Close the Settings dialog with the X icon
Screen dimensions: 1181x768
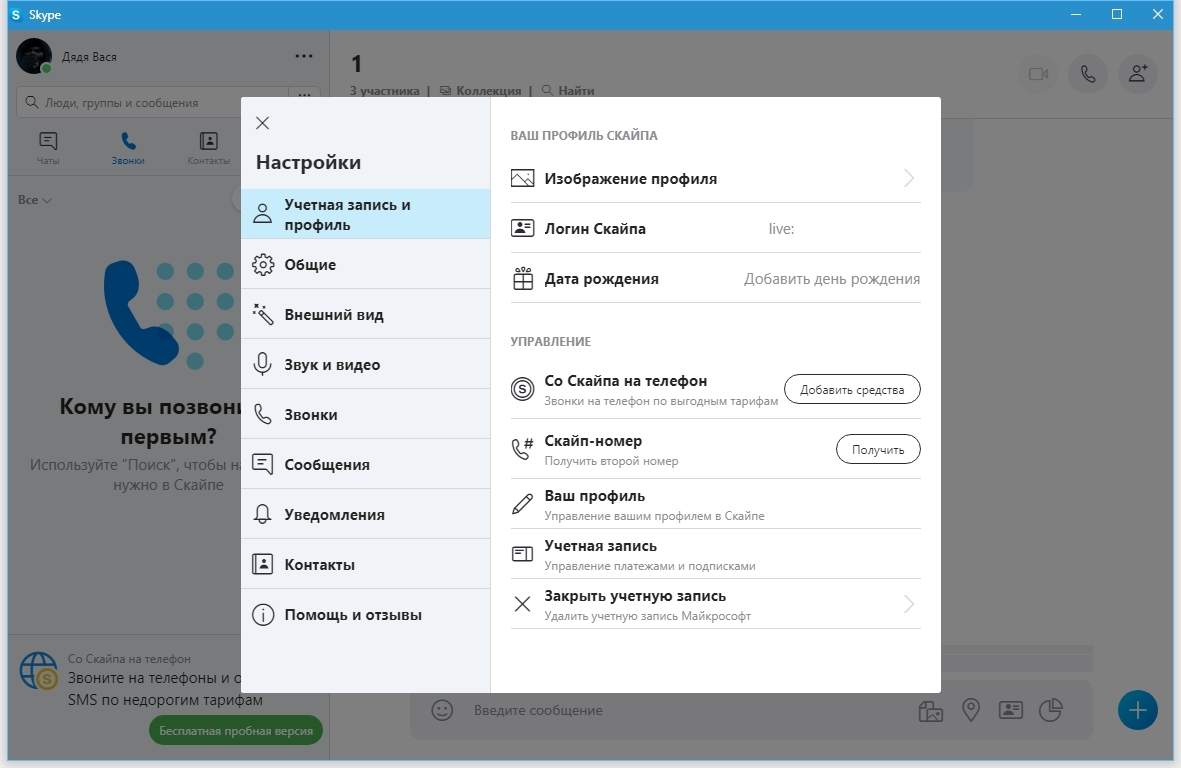262,123
